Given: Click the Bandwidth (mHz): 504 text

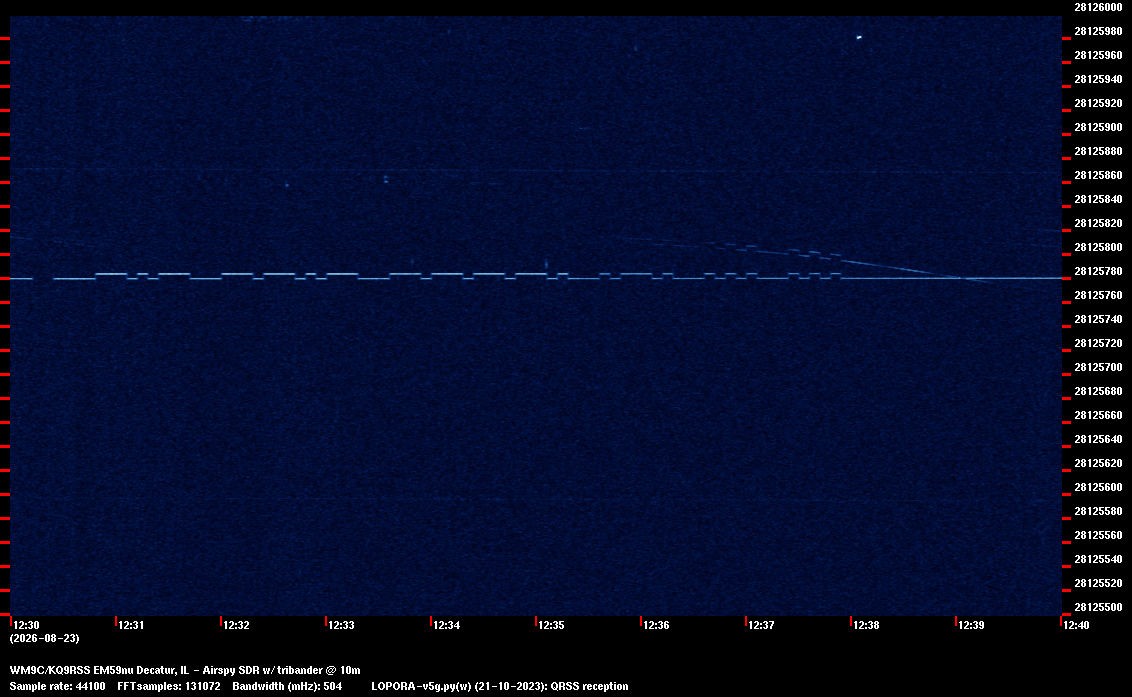Looking at the screenshot, I should 287,686.
